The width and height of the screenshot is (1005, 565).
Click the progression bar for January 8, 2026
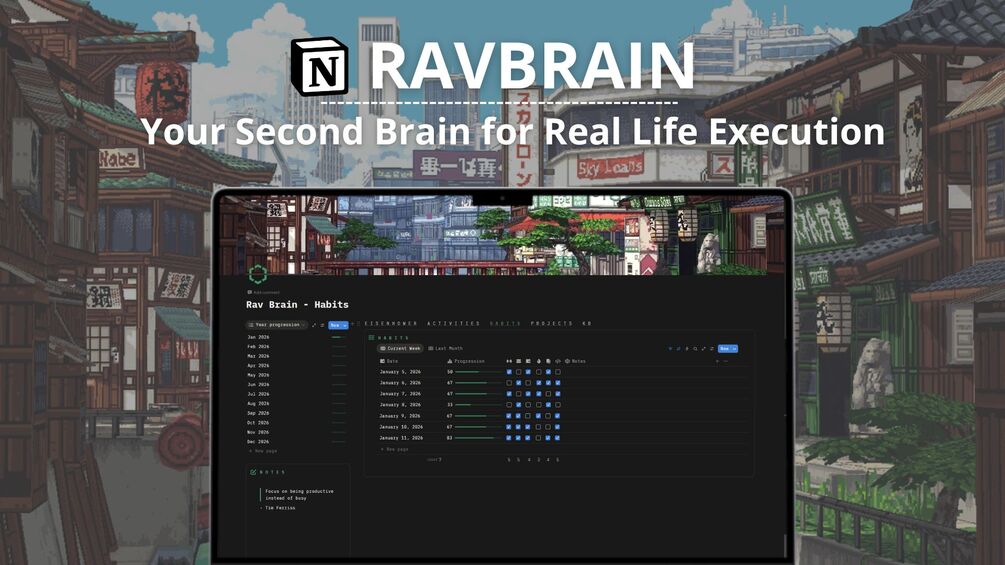tap(478, 405)
